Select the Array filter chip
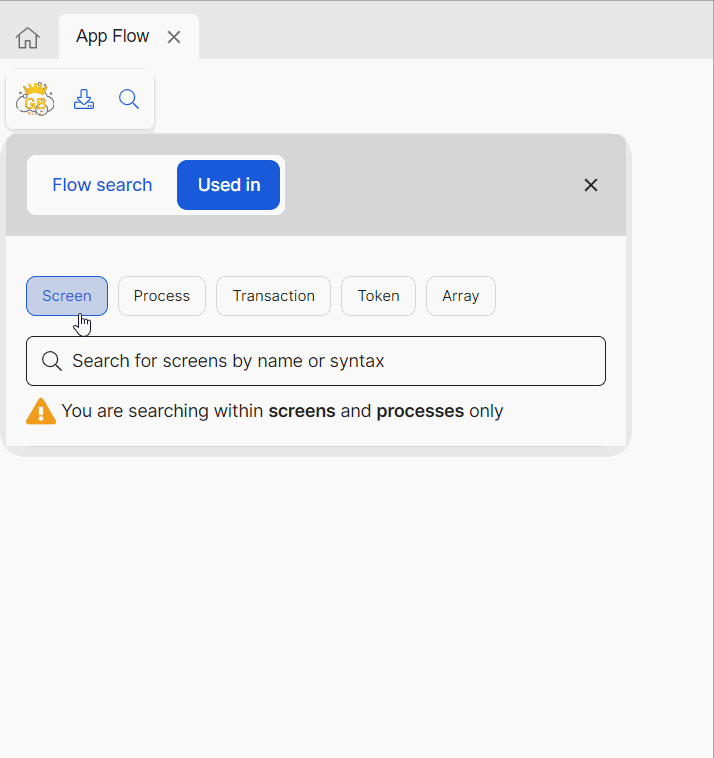The image size is (714, 758). pos(461,296)
